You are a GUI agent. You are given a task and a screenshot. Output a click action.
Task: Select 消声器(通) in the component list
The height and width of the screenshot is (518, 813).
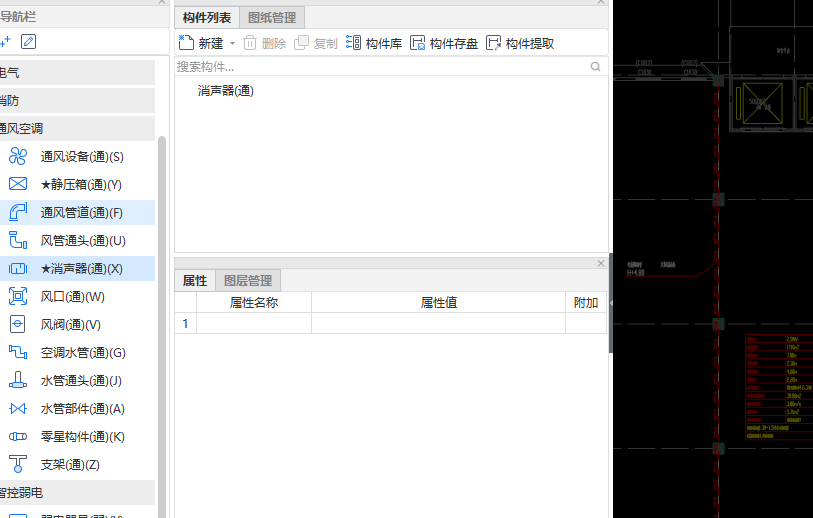(x=226, y=91)
